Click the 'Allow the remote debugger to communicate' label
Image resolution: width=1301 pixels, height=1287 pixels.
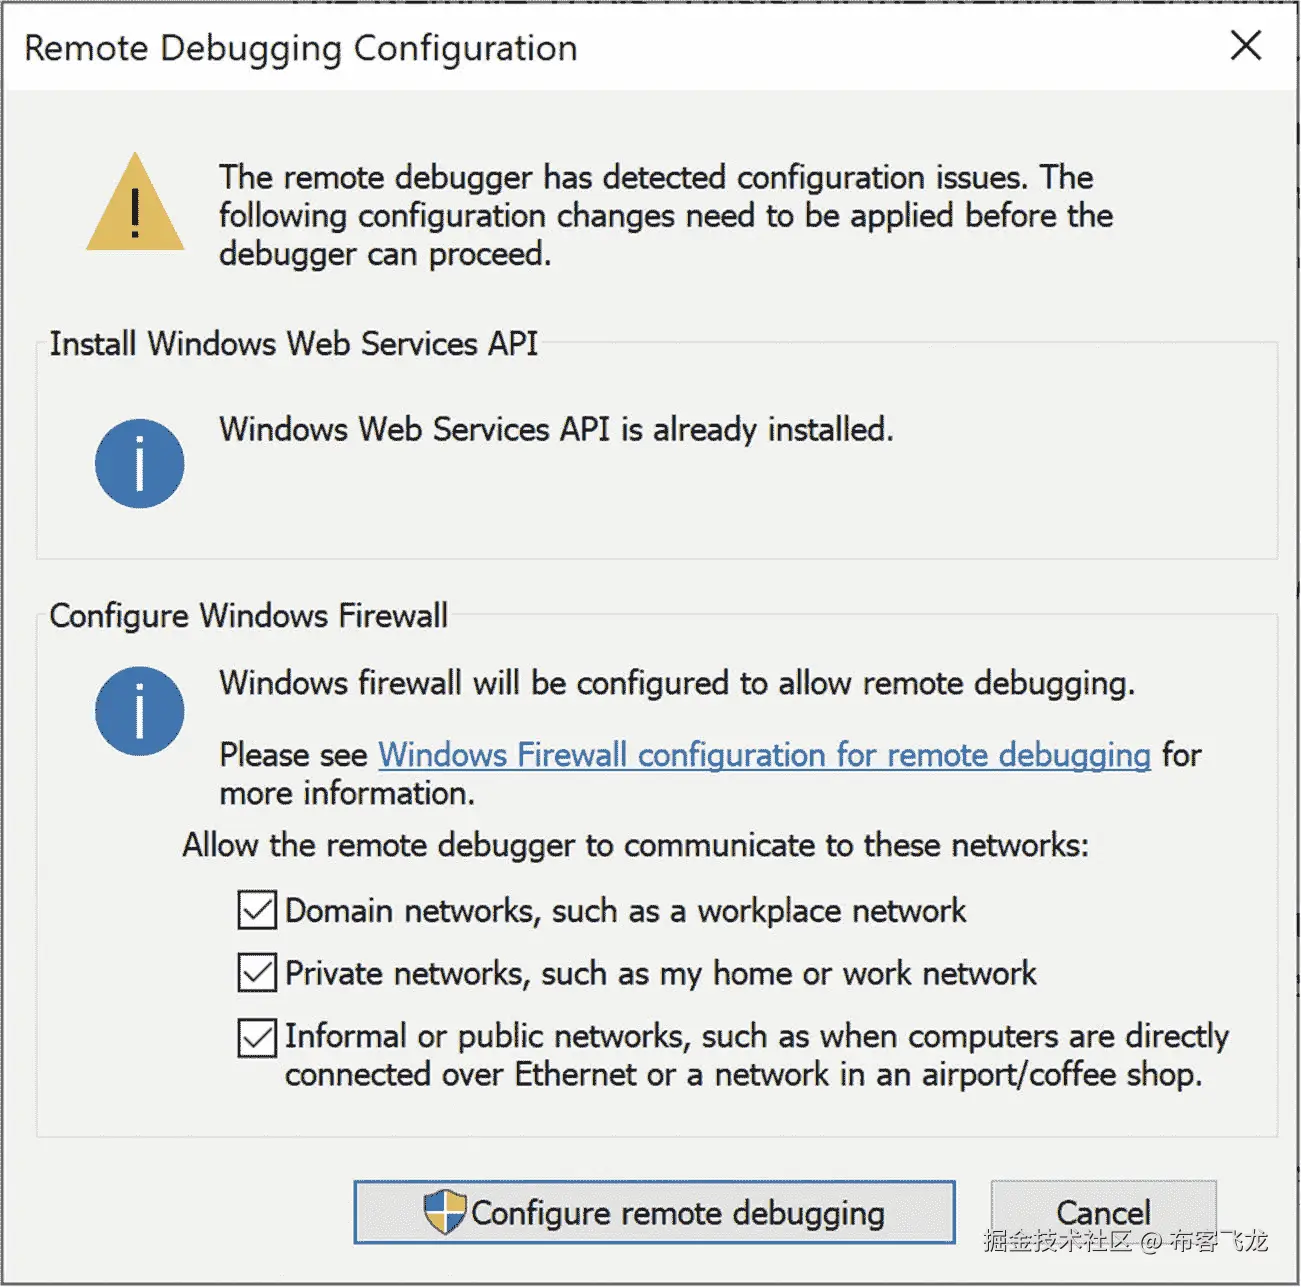(635, 846)
